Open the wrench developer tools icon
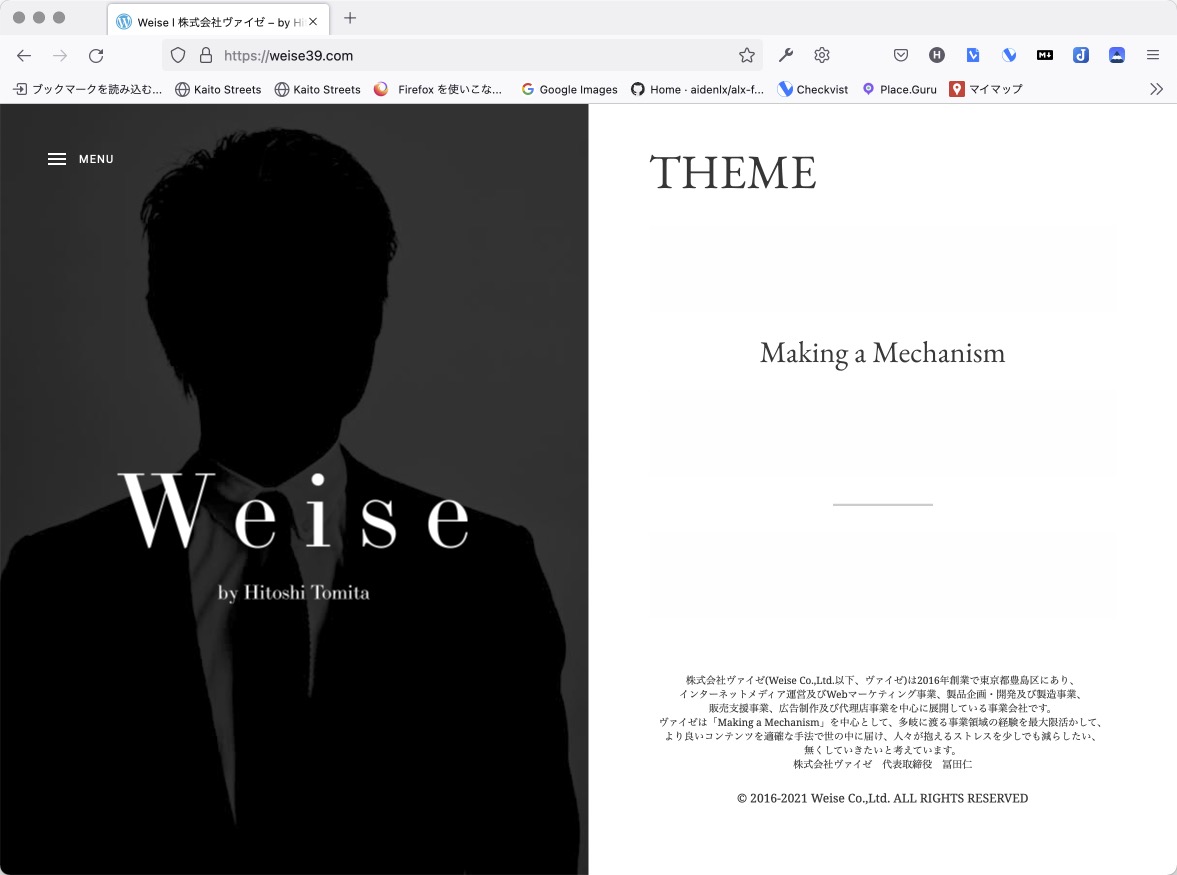The width and height of the screenshot is (1177, 875). click(x=786, y=56)
